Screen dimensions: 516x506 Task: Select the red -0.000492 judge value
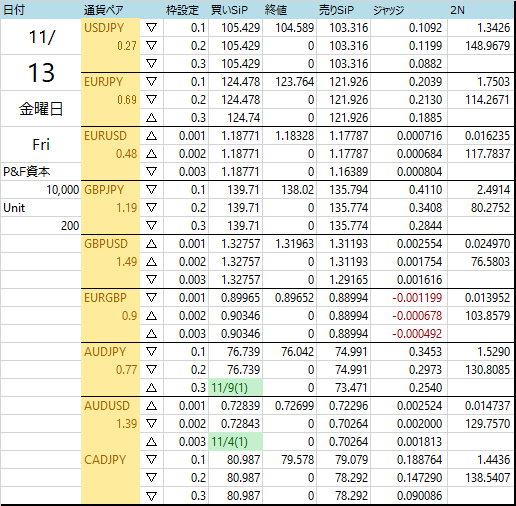coord(417,334)
